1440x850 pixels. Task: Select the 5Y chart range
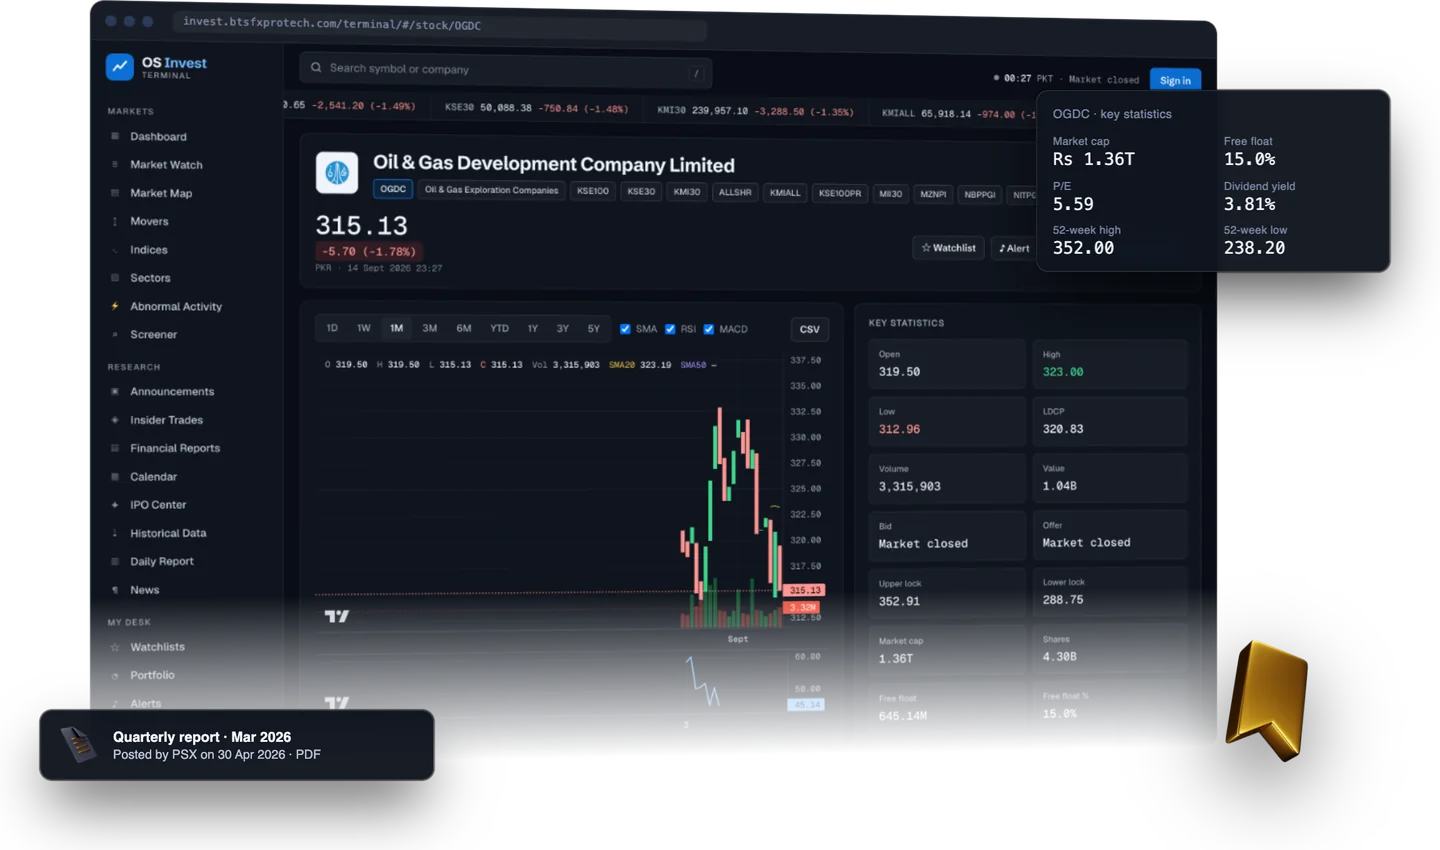pos(594,328)
